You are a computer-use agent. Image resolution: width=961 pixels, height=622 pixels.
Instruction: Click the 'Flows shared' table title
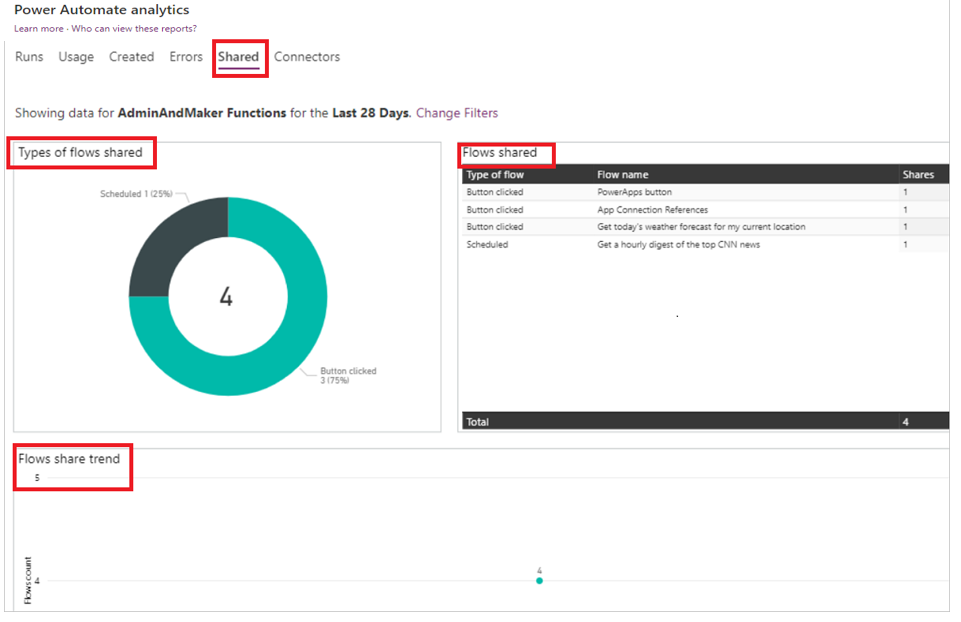point(499,153)
